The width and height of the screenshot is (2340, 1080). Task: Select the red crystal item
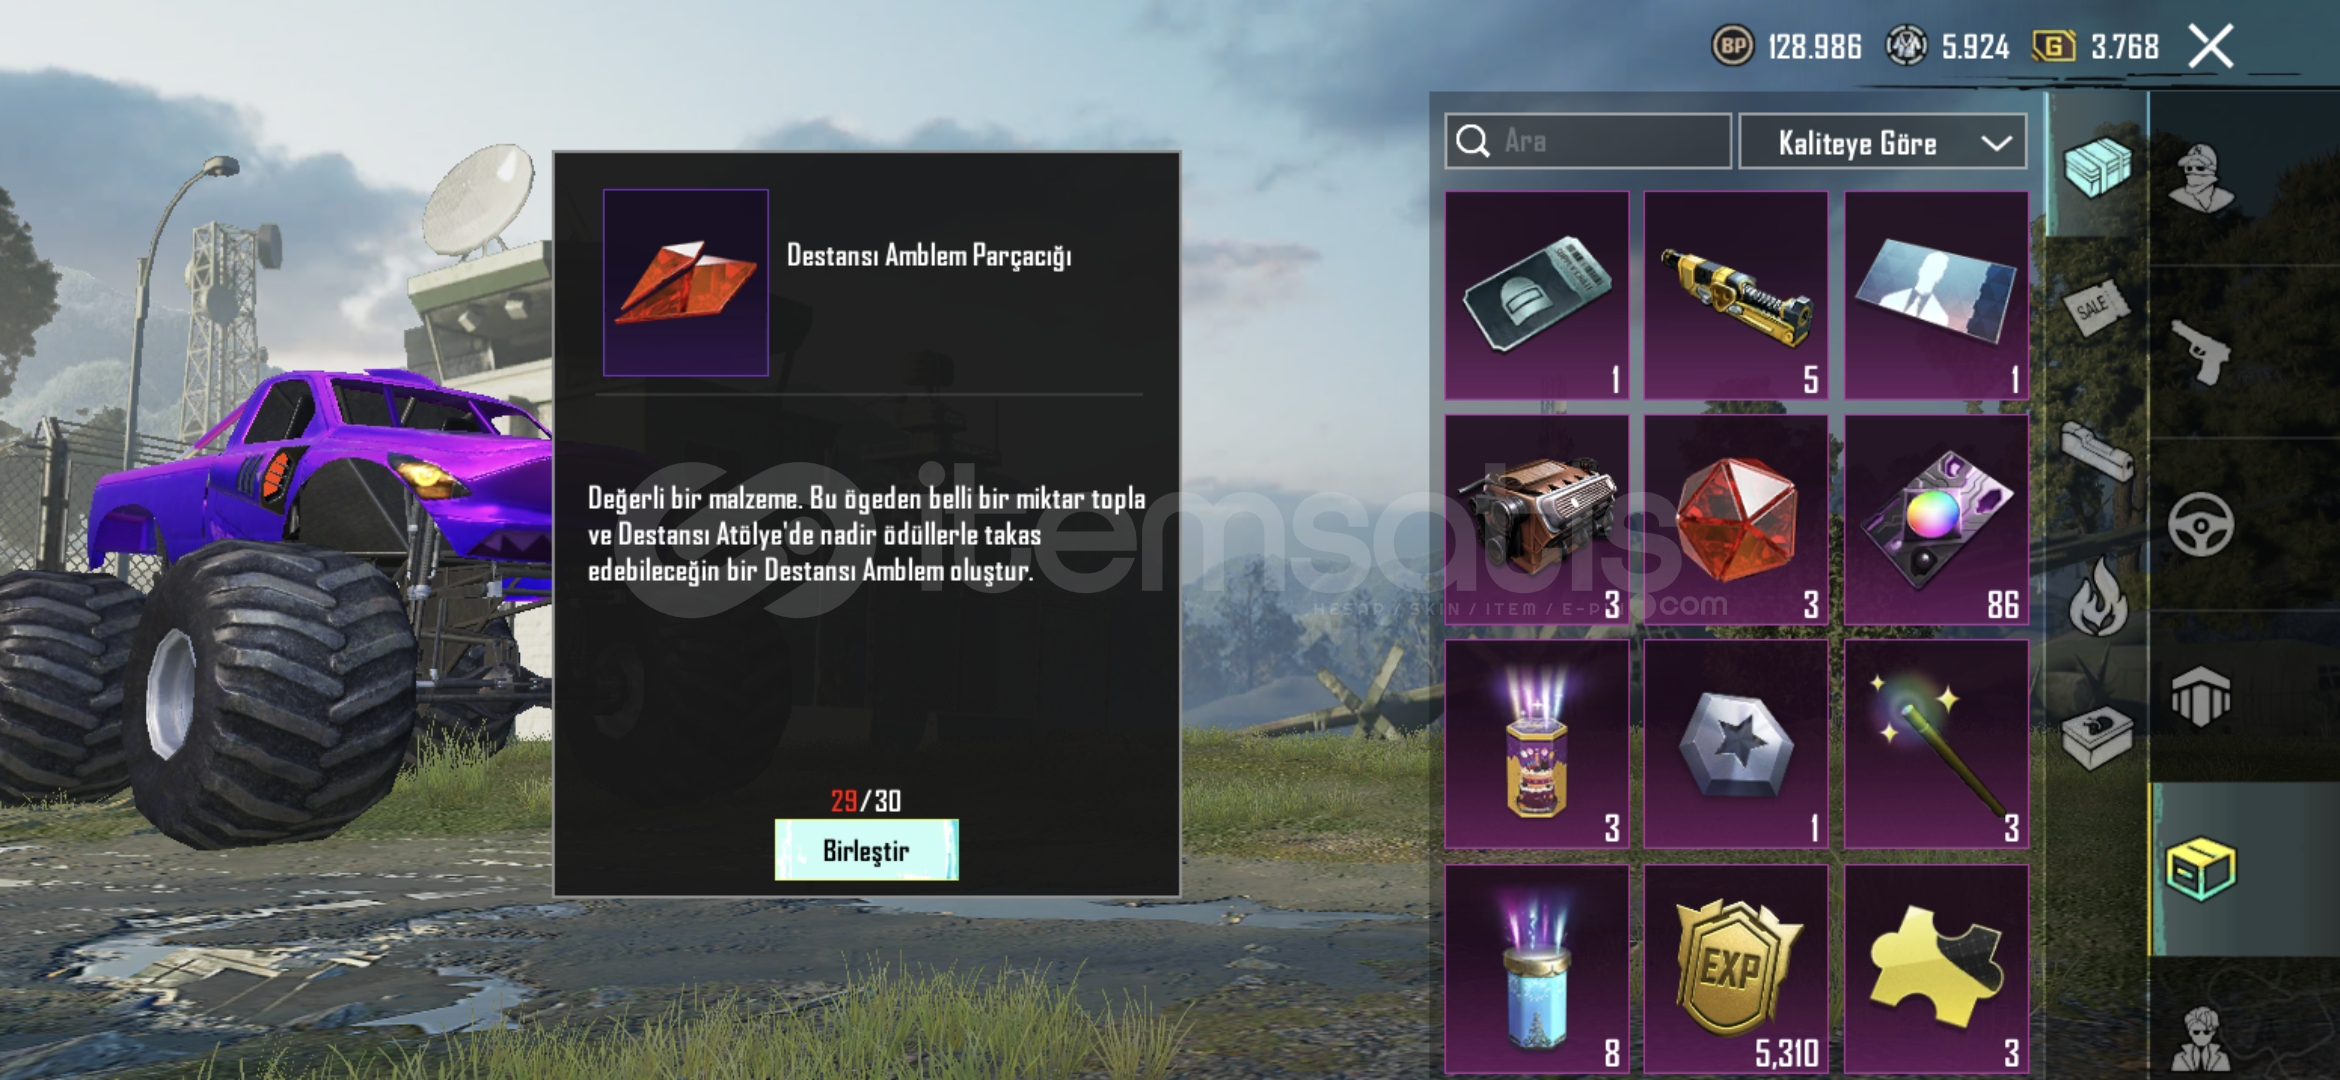click(1736, 520)
